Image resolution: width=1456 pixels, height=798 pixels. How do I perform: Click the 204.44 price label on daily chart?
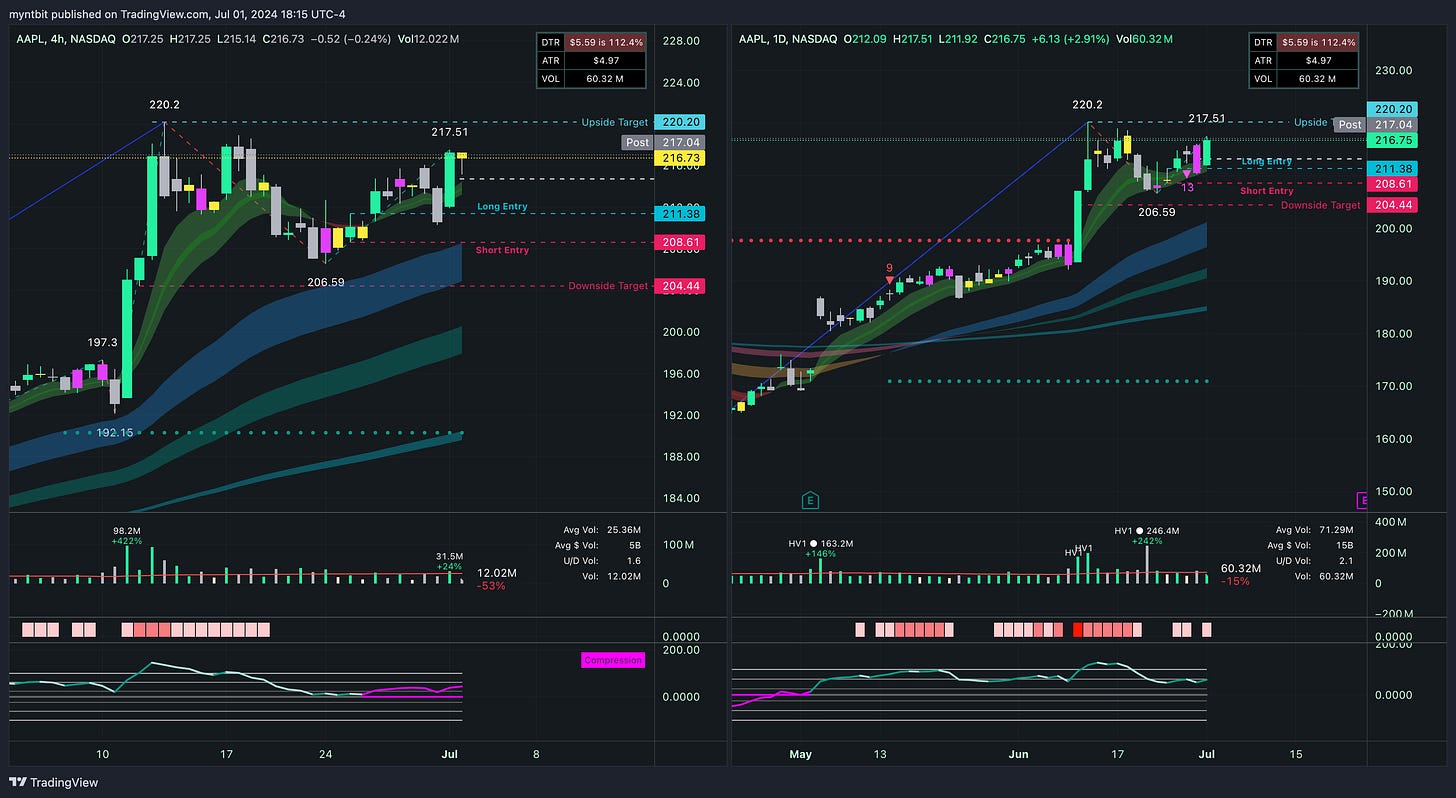[x=1392, y=204]
